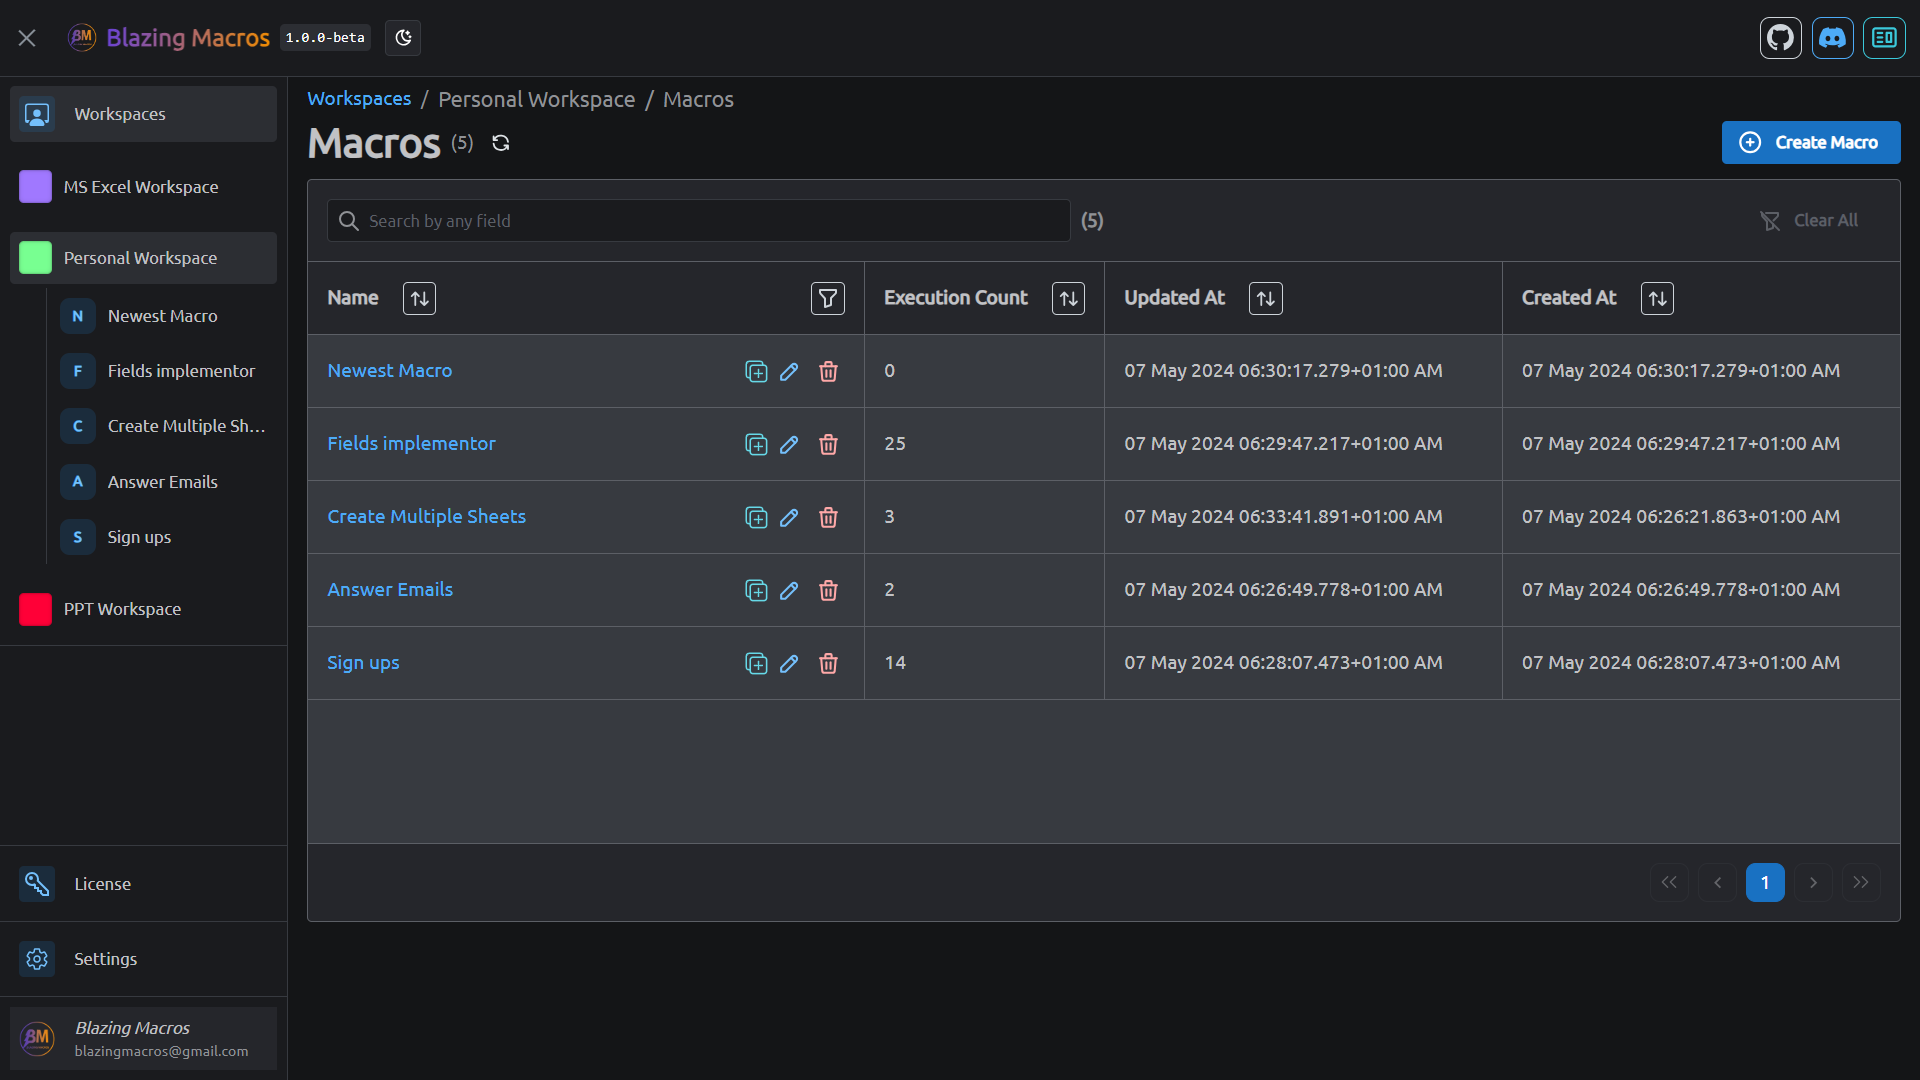Select page 1 in pagination

click(x=1766, y=883)
